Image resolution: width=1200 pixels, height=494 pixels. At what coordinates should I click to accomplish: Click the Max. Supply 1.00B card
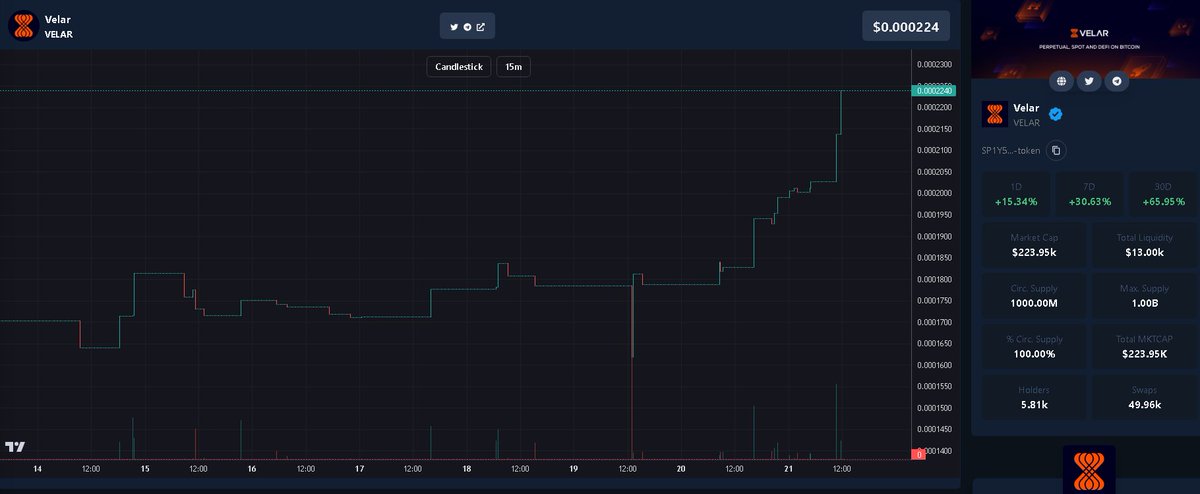(1144, 295)
